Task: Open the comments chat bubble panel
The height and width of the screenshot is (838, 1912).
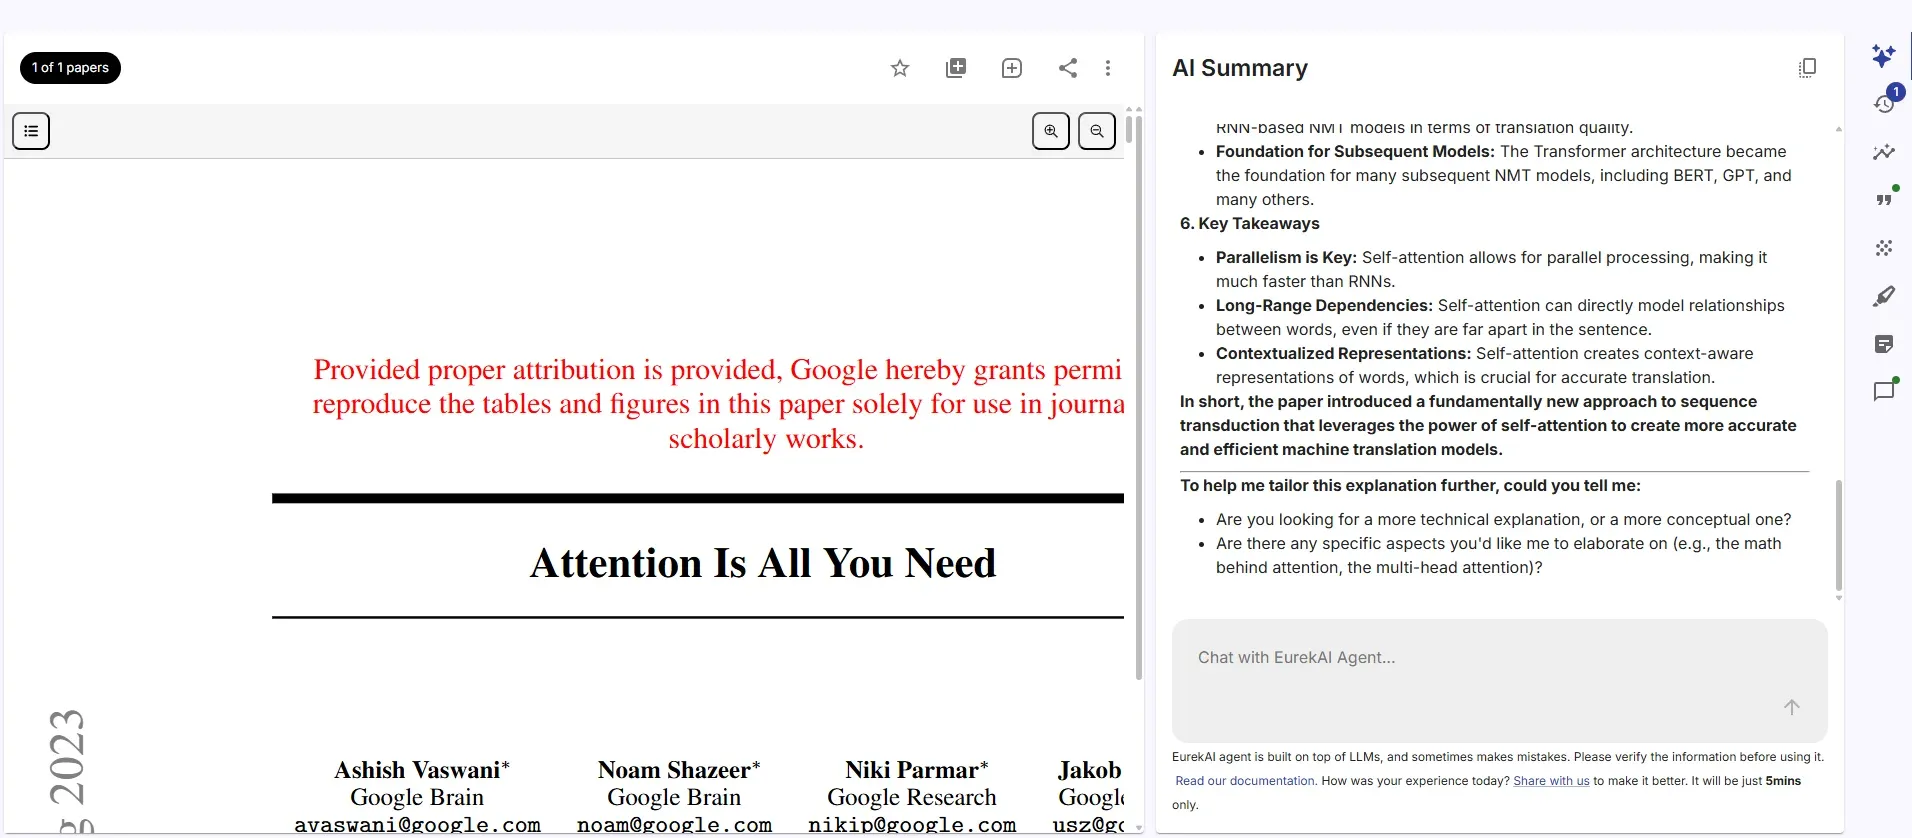Action: [x=1884, y=391]
